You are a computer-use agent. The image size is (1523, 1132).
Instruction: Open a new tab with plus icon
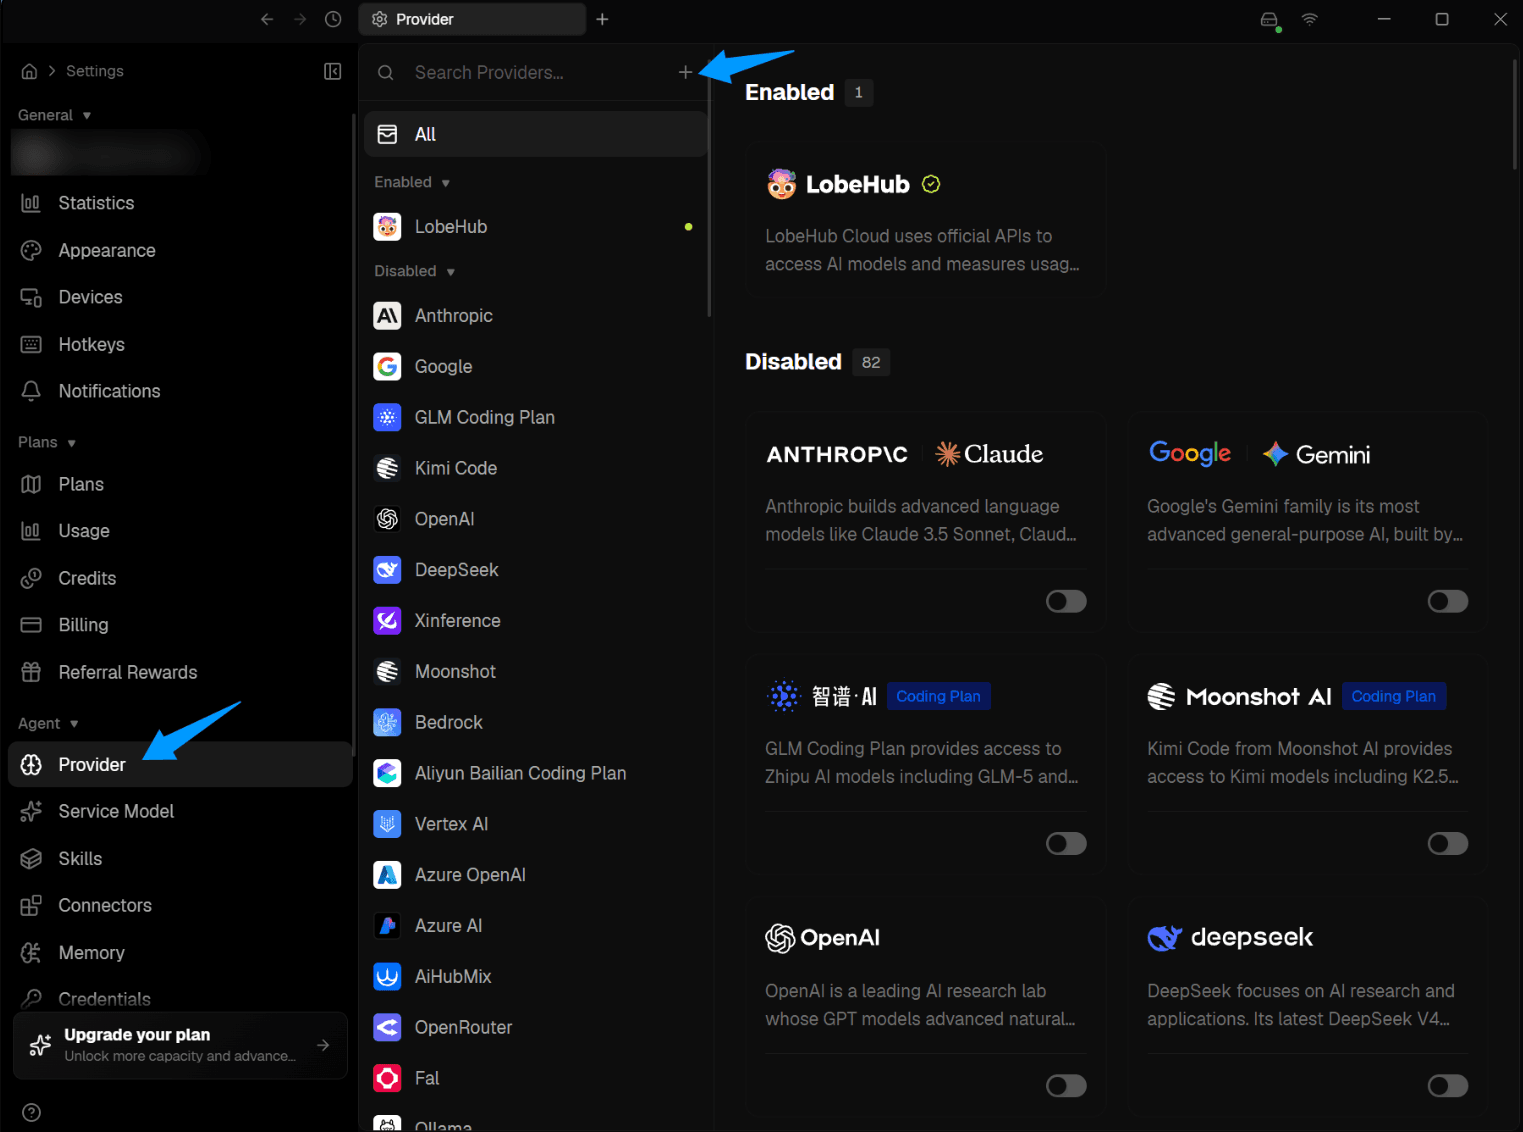(602, 19)
